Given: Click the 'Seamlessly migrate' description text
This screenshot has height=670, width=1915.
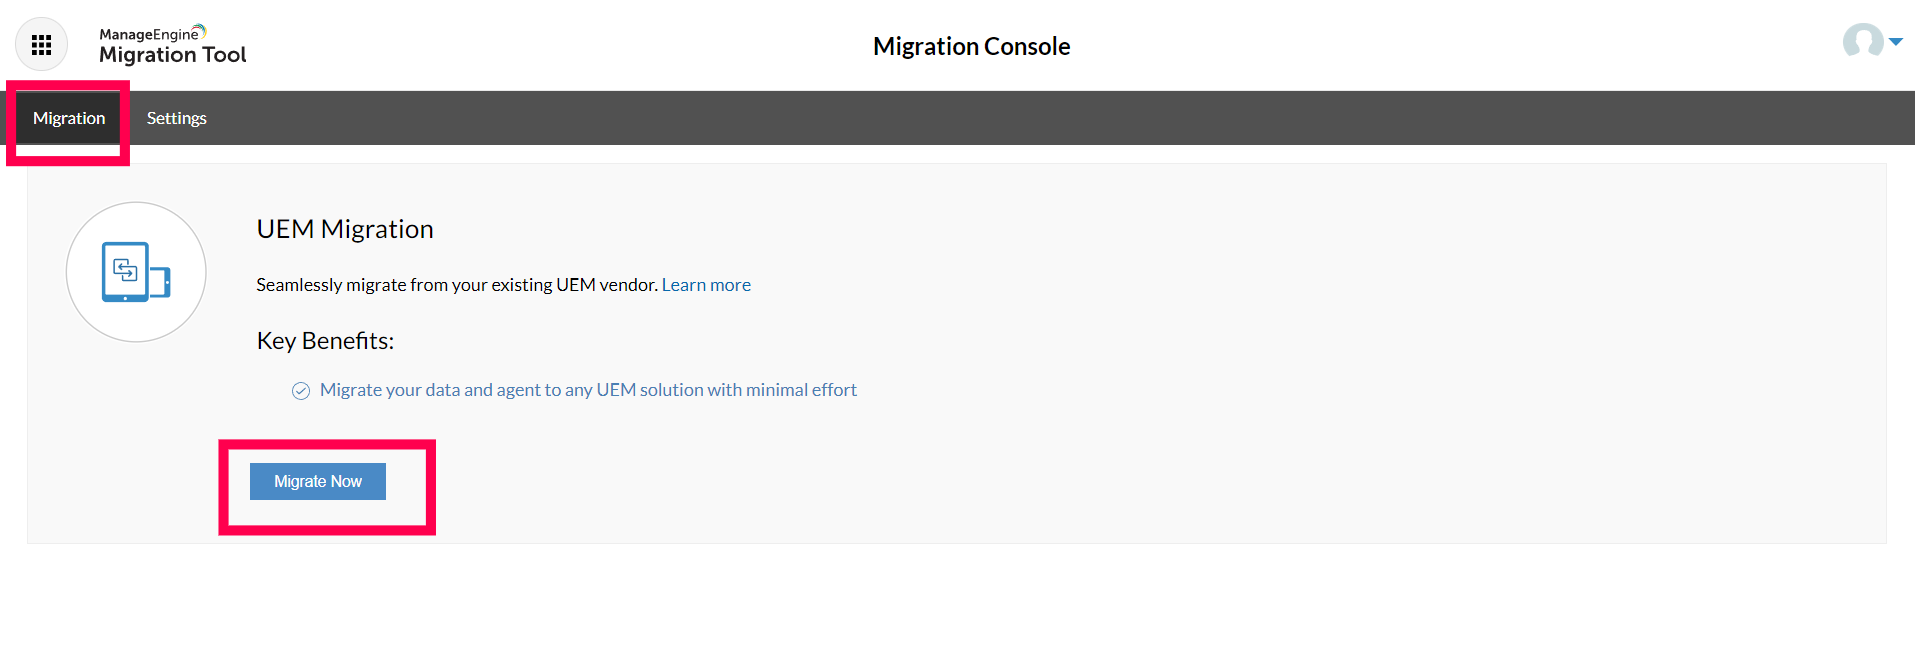Looking at the screenshot, I should point(456,285).
